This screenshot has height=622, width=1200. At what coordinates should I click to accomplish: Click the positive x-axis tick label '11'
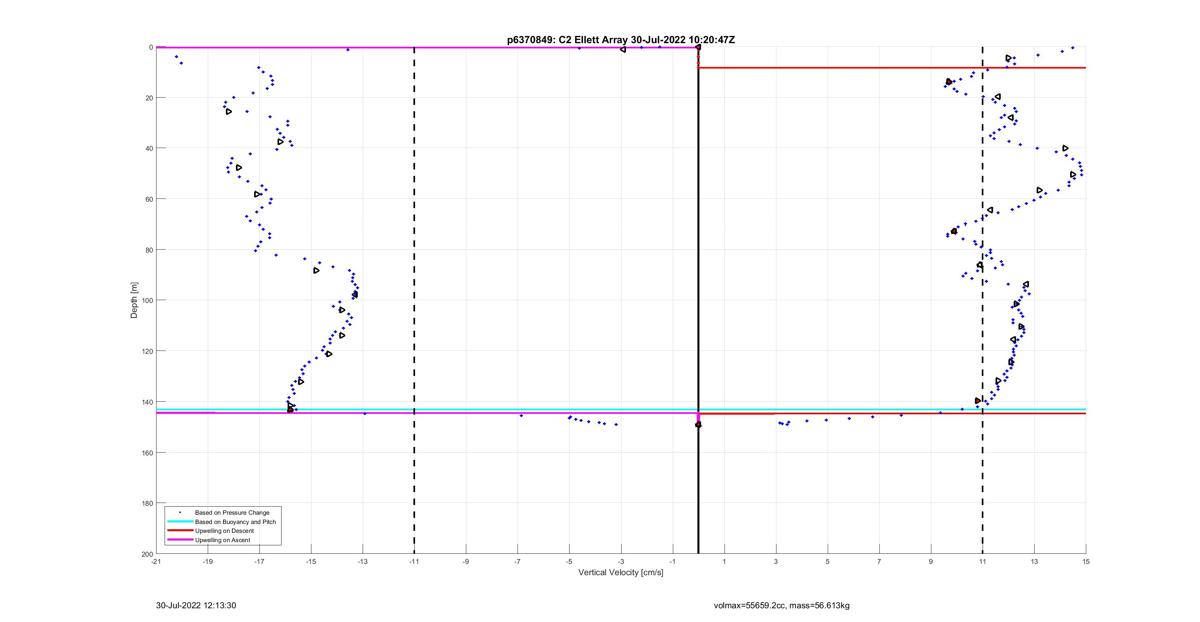983,562
